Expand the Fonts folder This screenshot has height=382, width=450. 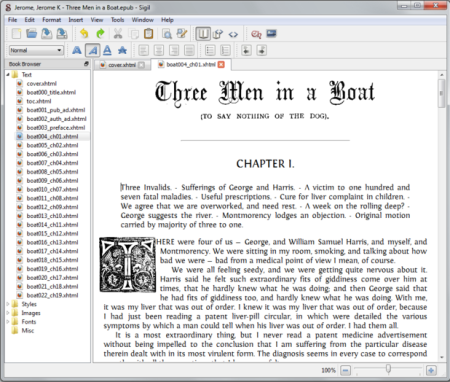tap(8, 322)
